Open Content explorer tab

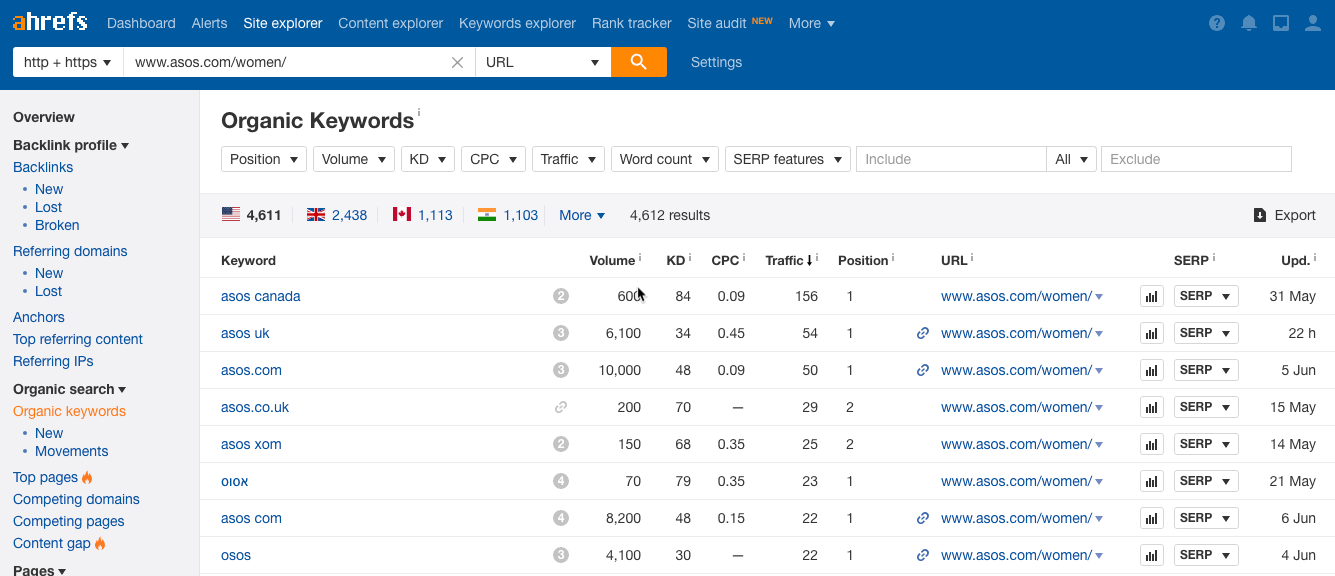[391, 23]
